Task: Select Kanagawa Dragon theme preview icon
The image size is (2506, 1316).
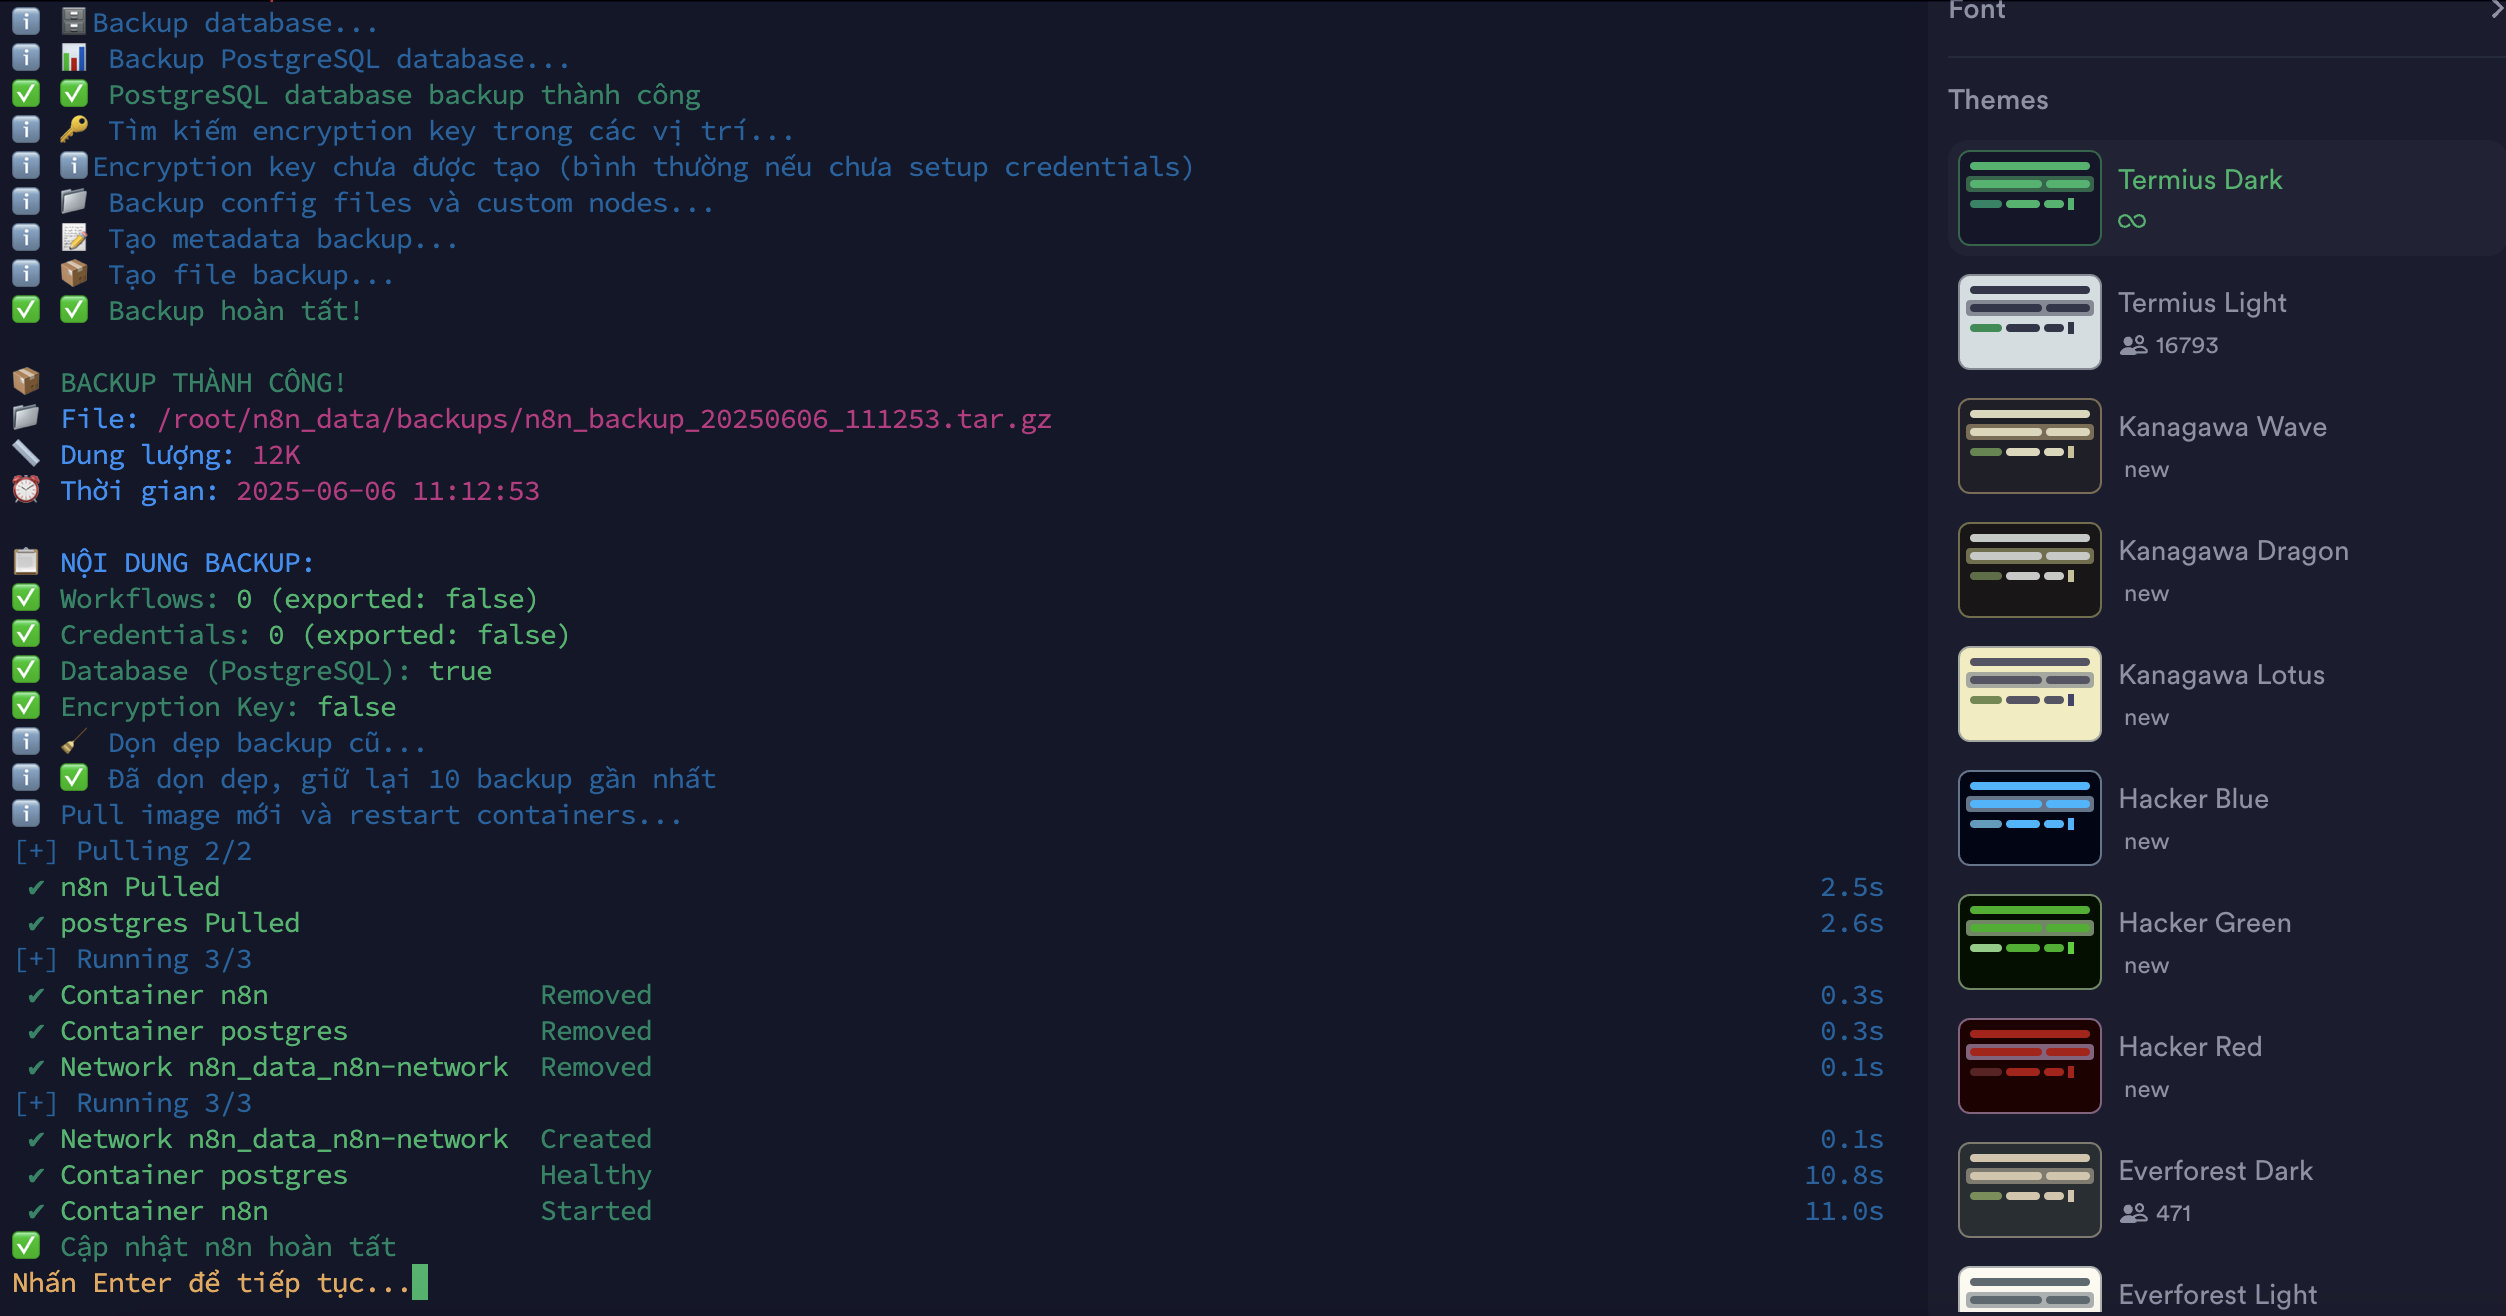Action: (2029, 570)
